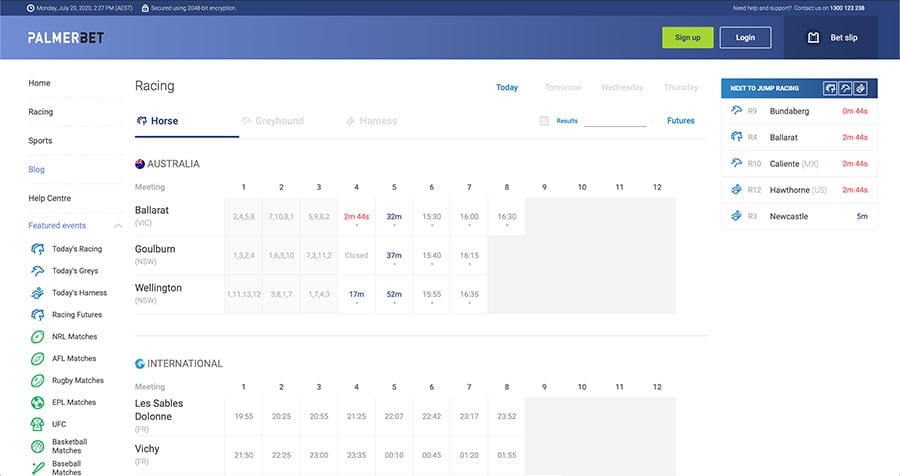Click Baseball Matches bat icon
This screenshot has width=900, height=476.
(37, 468)
